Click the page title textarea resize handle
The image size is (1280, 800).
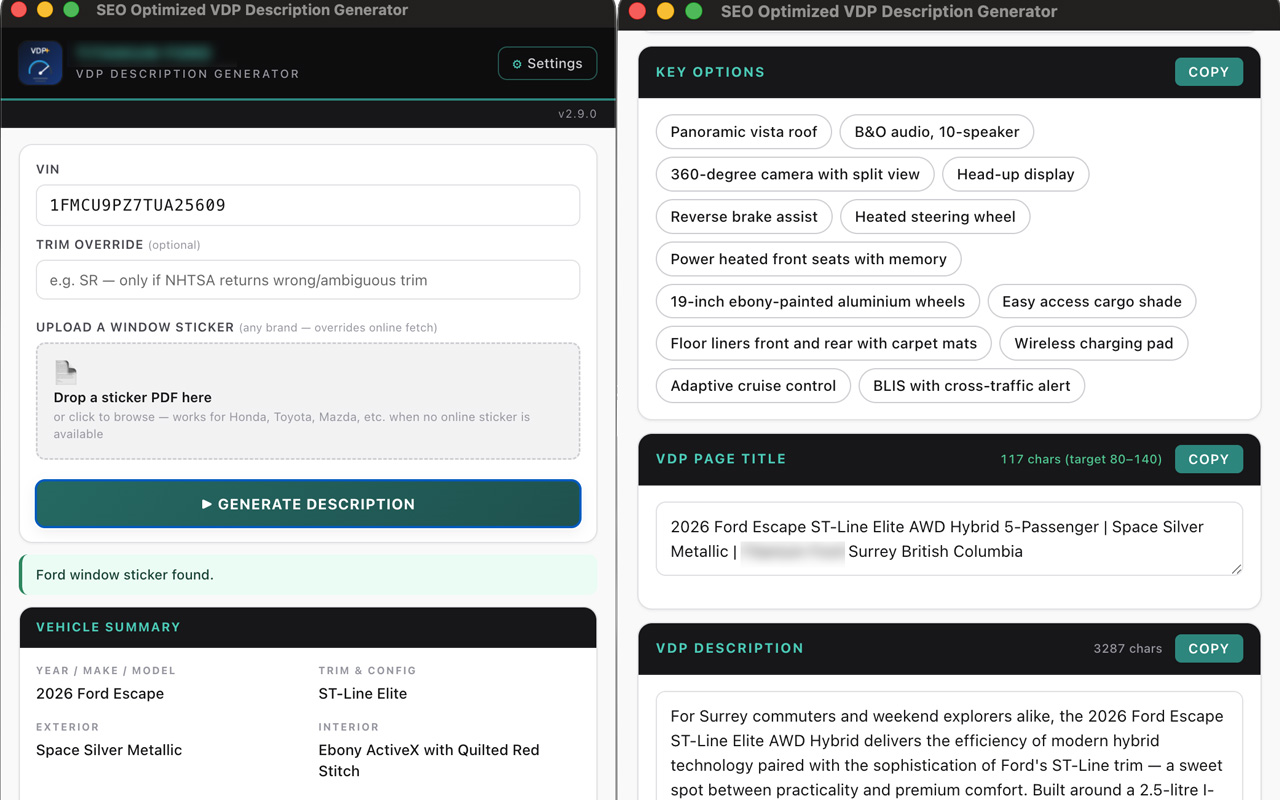1236,569
